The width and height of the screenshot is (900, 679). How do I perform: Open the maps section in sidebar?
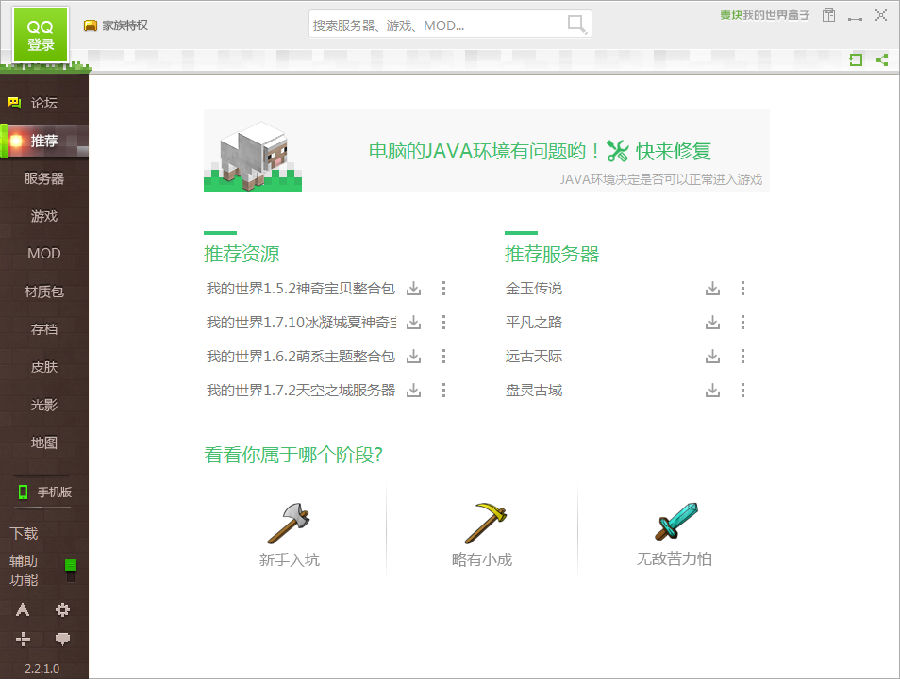point(44,443)
